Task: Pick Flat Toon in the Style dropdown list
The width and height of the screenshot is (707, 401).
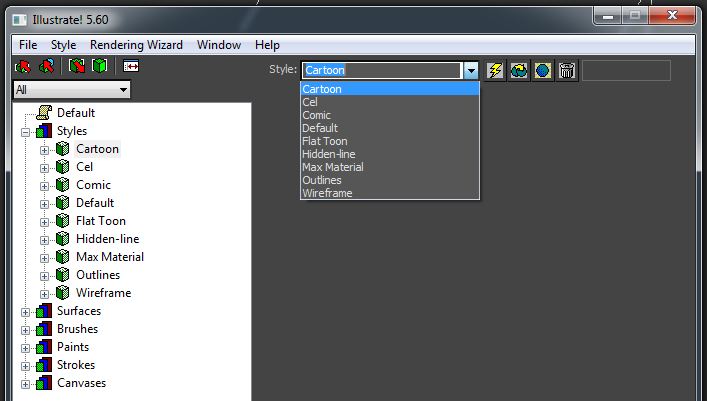Action: 390,141
